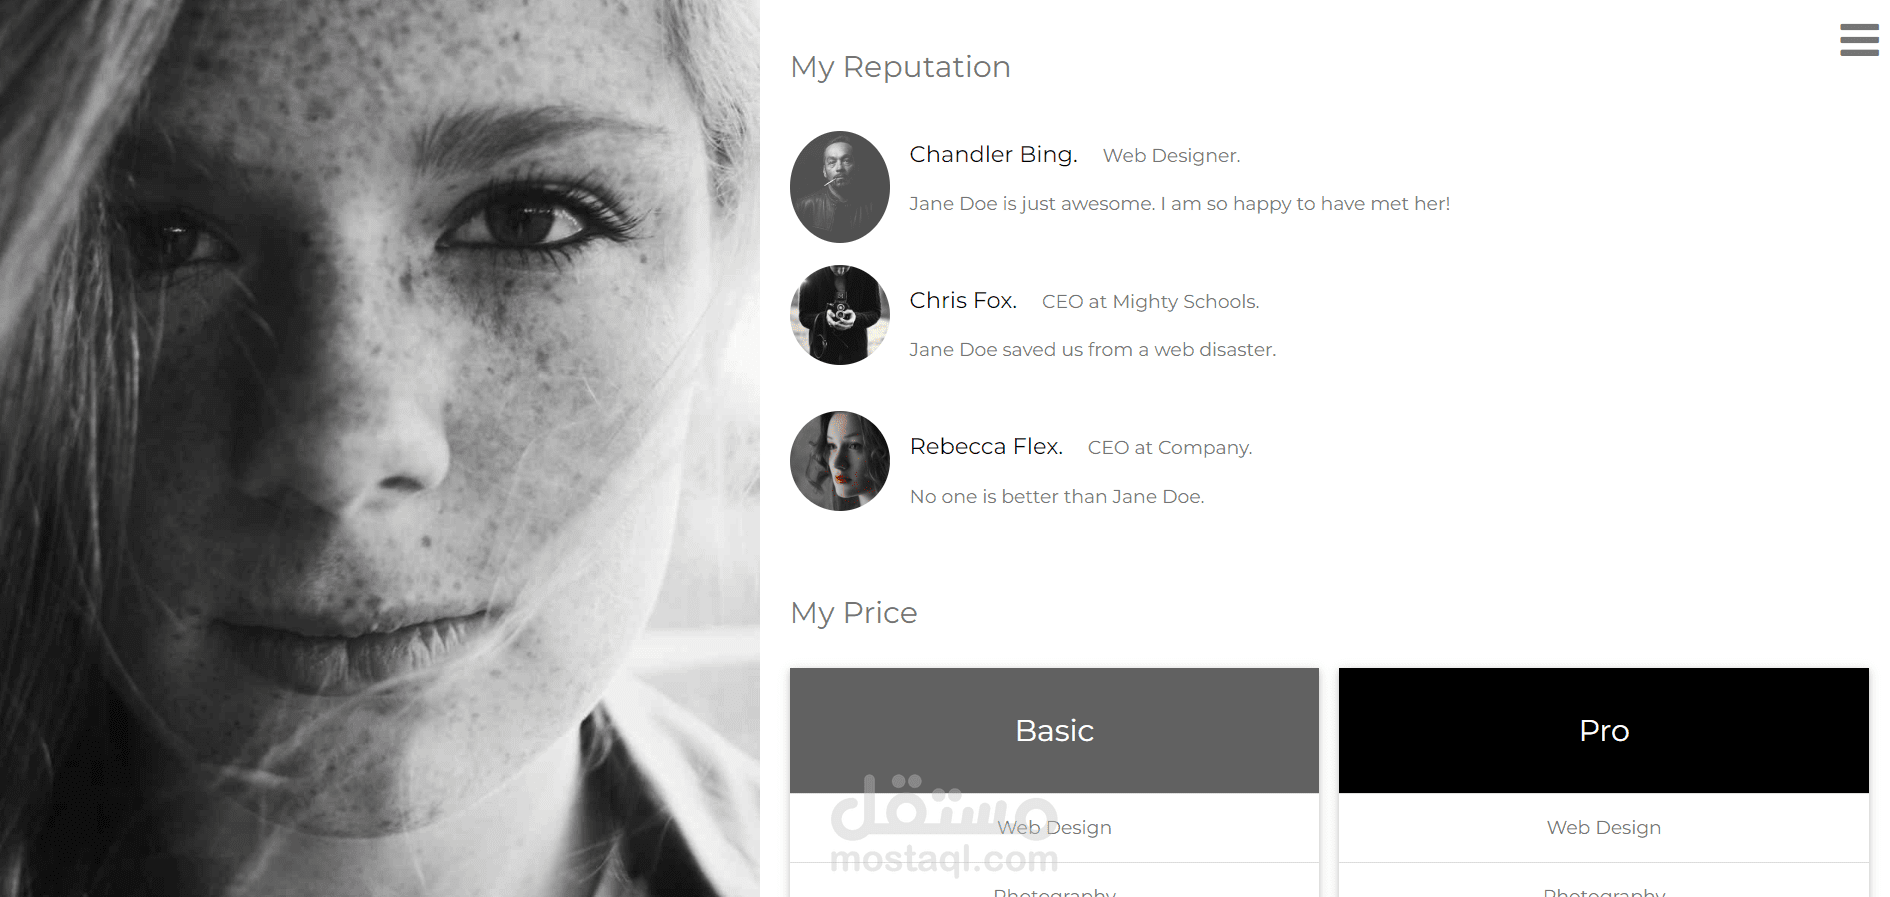Screen dimensions: 1890x897
Task: Click testimonial "No one is better than Jane Doe"
Action: (x=1056, y=497)
